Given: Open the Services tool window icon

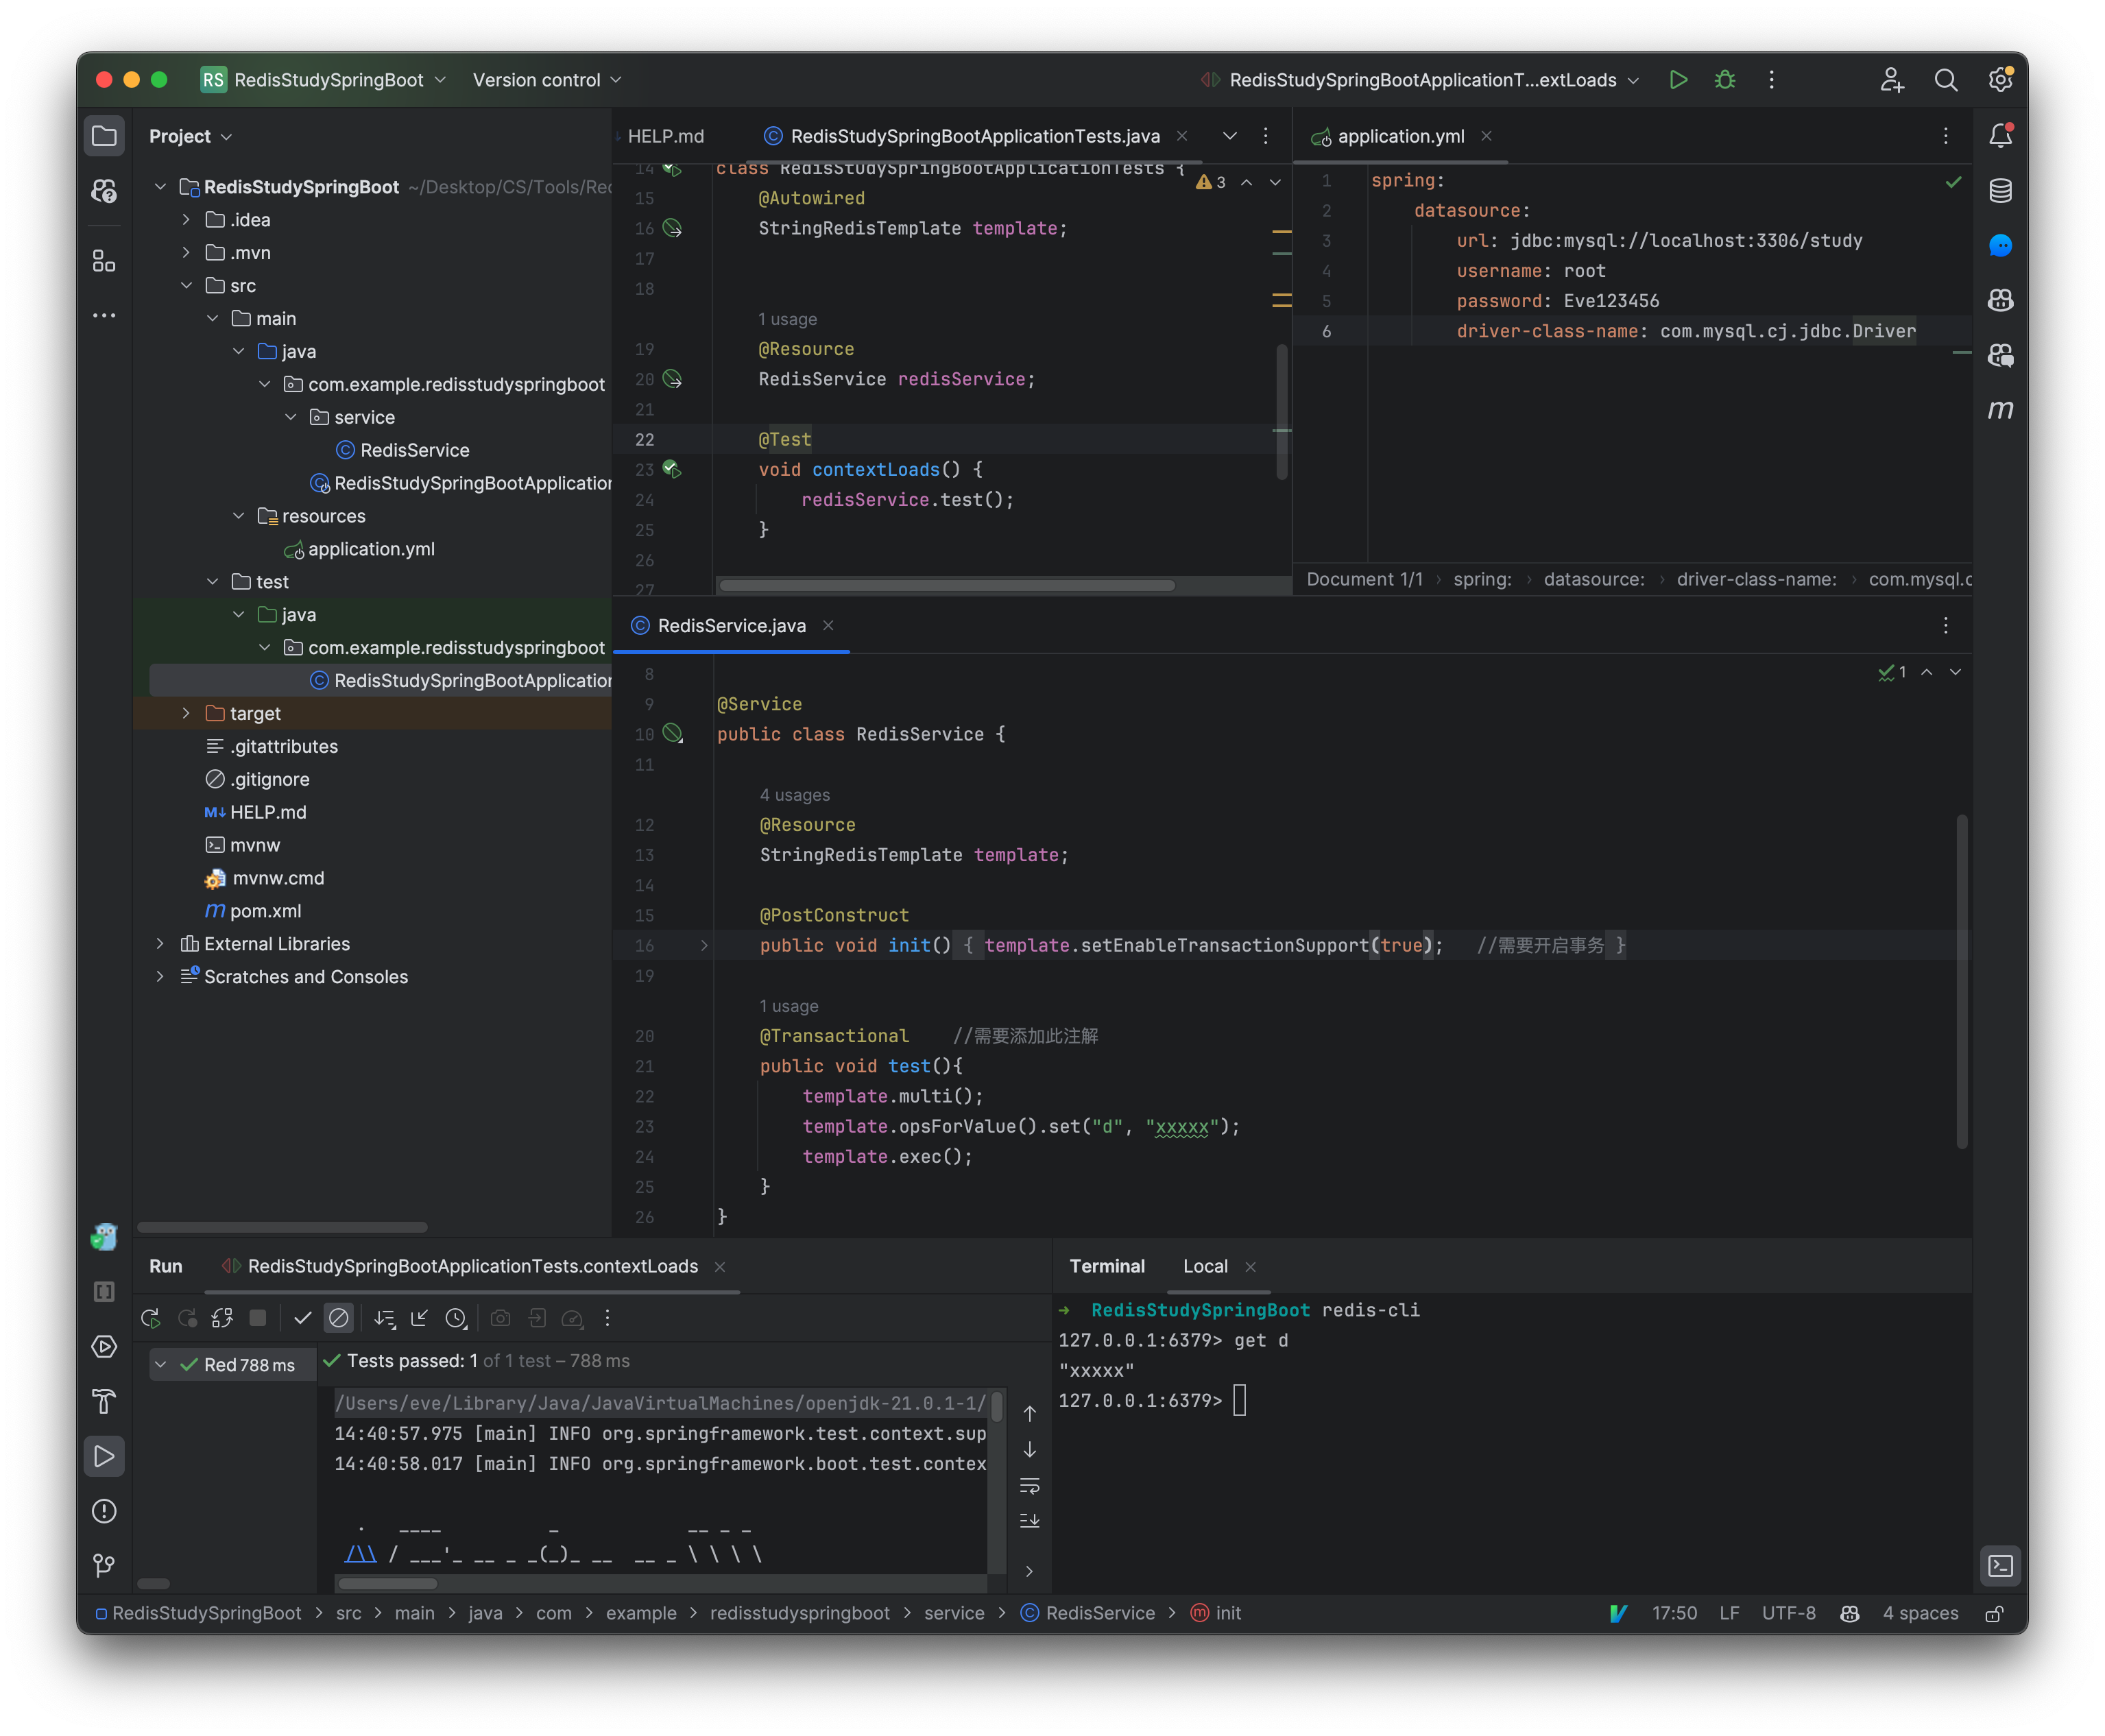Looking at the screenshot, I should [104, 1346].
